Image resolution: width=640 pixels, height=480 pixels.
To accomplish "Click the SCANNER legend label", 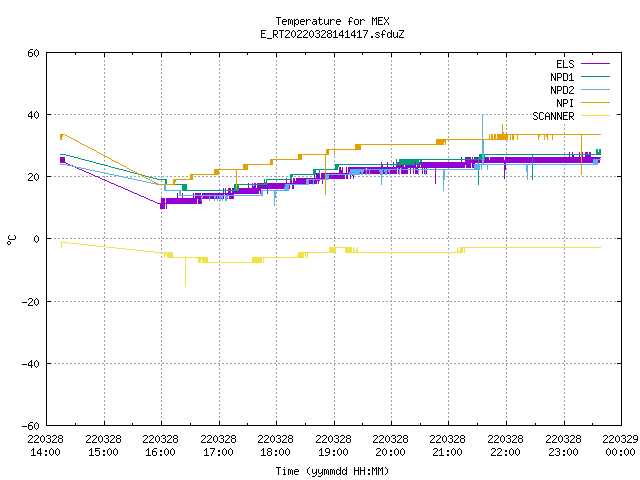I will coord(553,116).
